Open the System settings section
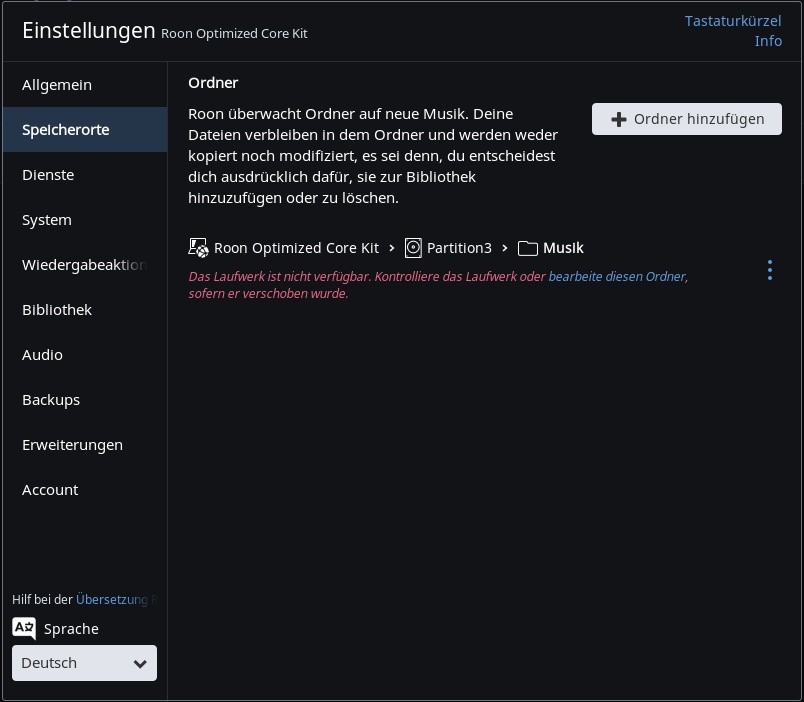804x702 pixels. point(47,220)
